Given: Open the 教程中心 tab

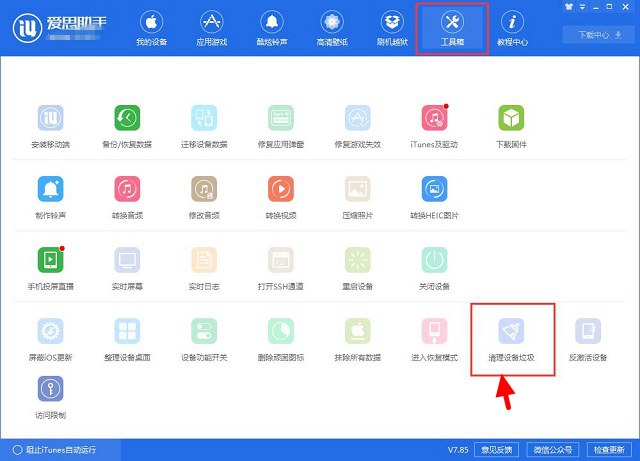Looking at the screenshot, I should 513,28.
